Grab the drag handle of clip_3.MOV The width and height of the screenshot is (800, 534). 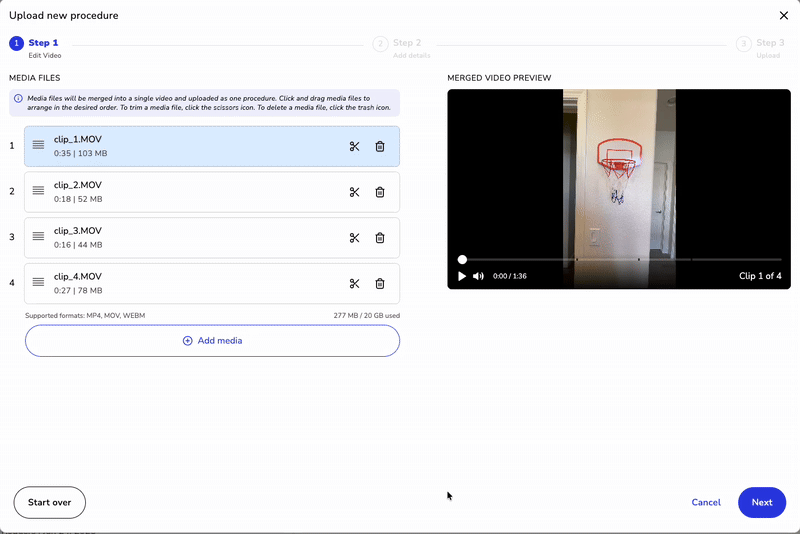38,236
